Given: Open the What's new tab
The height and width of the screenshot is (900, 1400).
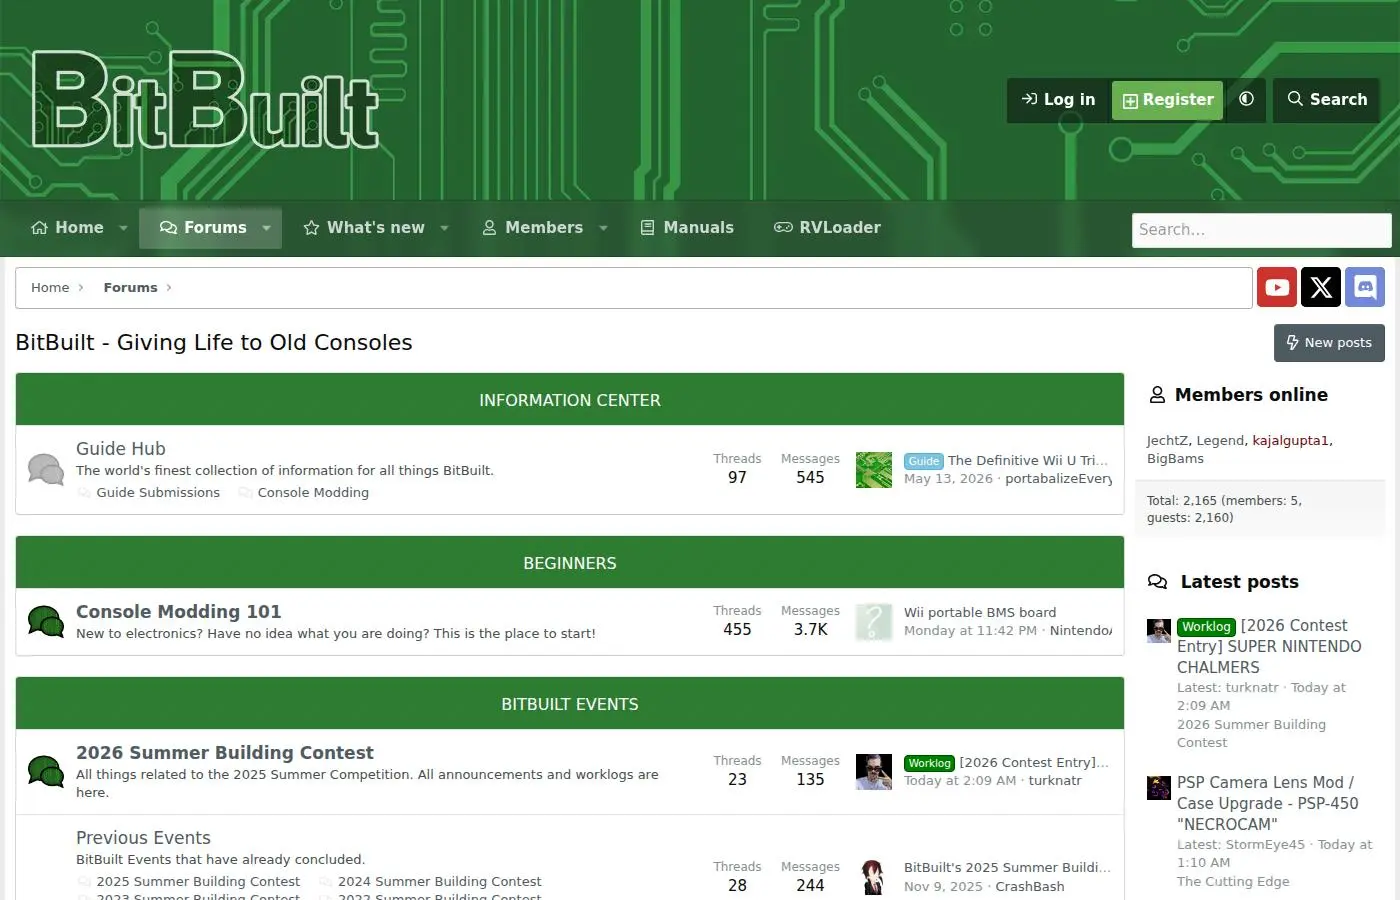Looking at the screenshot, I should tap(364, 228).
